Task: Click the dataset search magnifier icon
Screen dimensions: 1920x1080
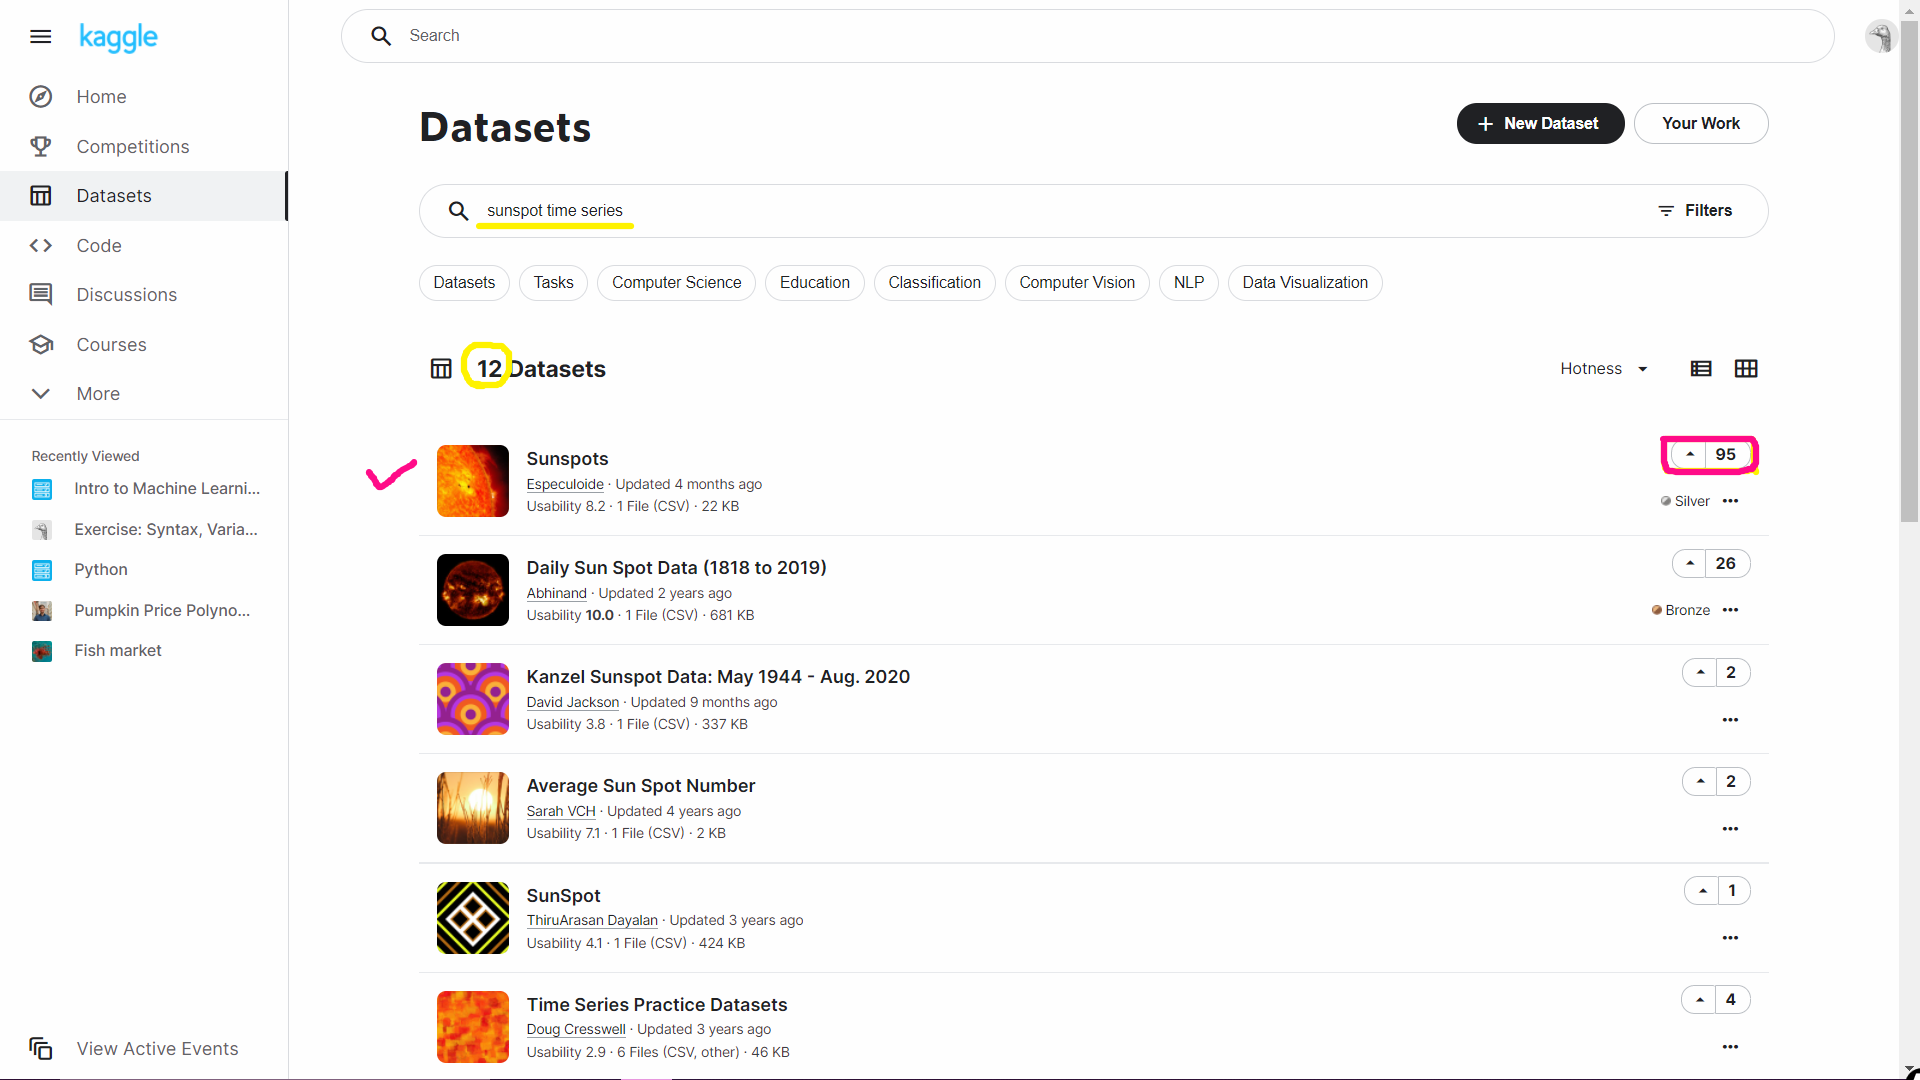Action: point(458,211)
